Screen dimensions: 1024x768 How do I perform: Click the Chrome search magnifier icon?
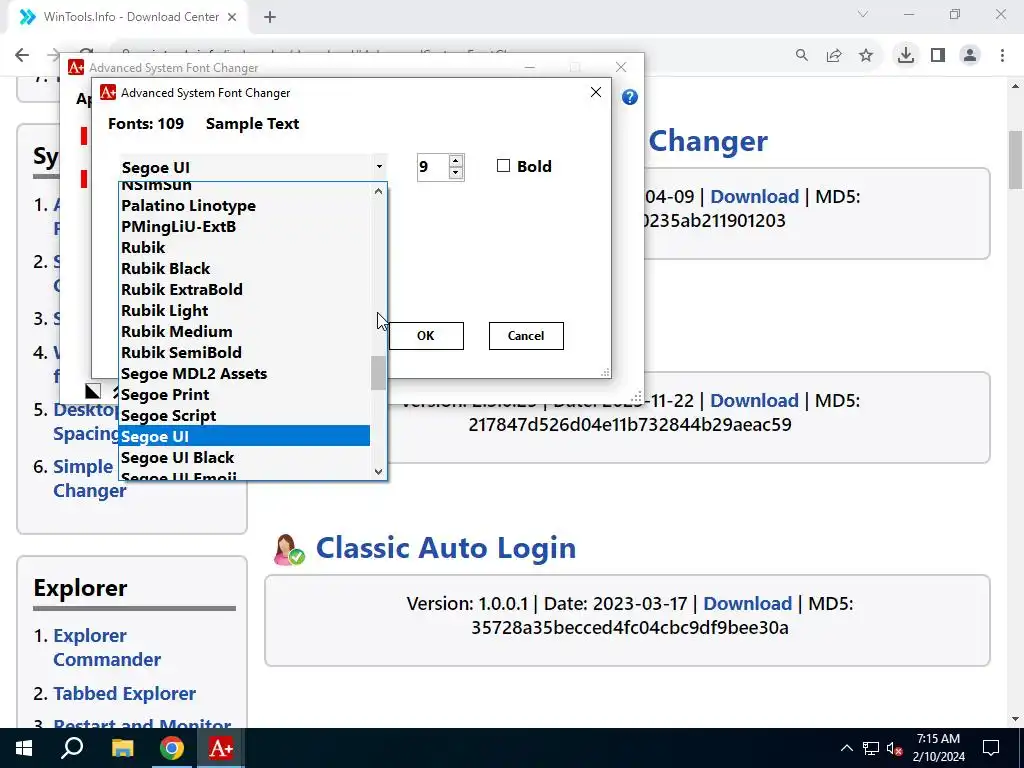coord(801,56)
